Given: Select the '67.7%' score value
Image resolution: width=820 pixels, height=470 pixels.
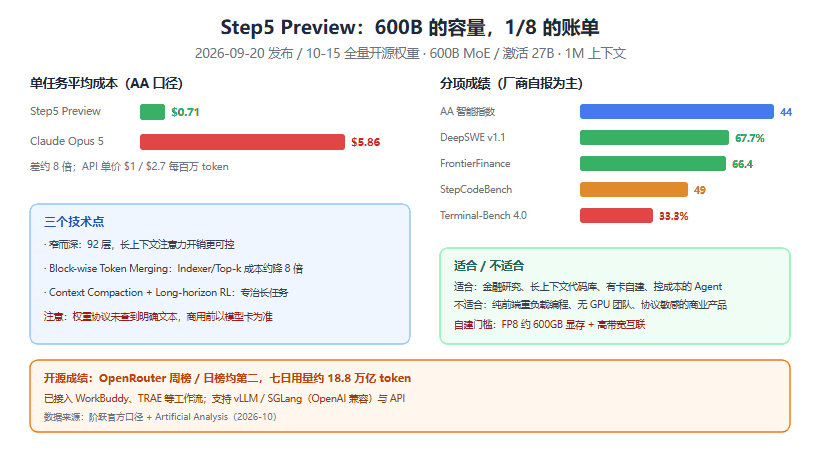Looking at the screenshot, I should 750,138.
